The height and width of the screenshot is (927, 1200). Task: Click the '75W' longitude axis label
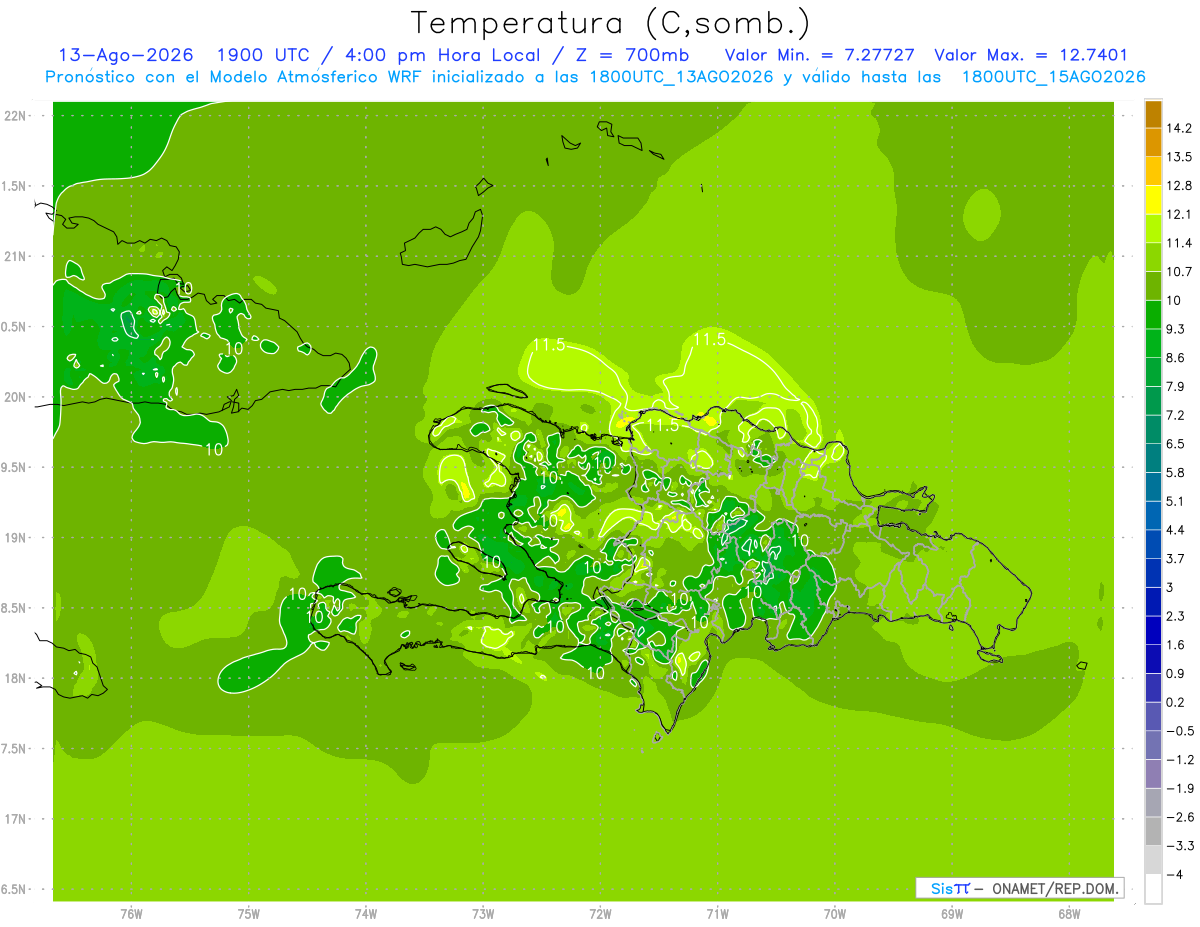[x=249, y=915]
